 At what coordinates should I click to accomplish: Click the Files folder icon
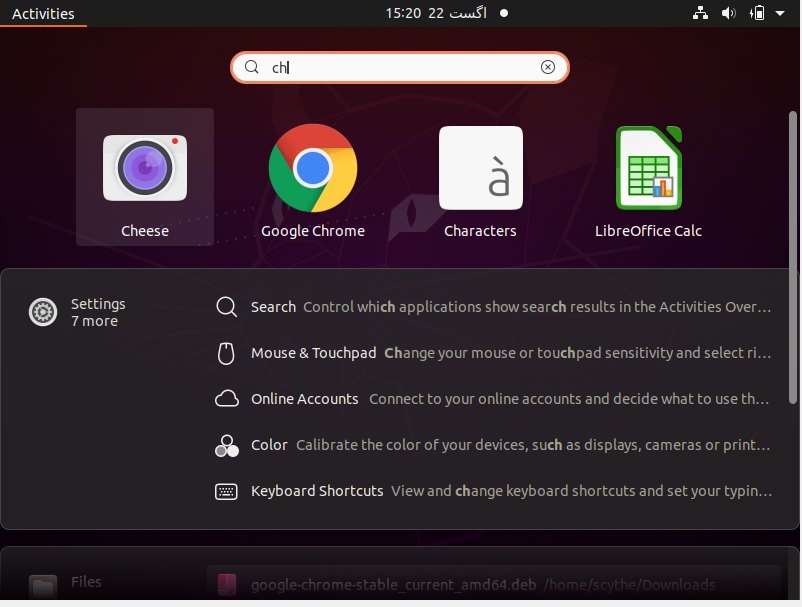click(x=43, y=586)
